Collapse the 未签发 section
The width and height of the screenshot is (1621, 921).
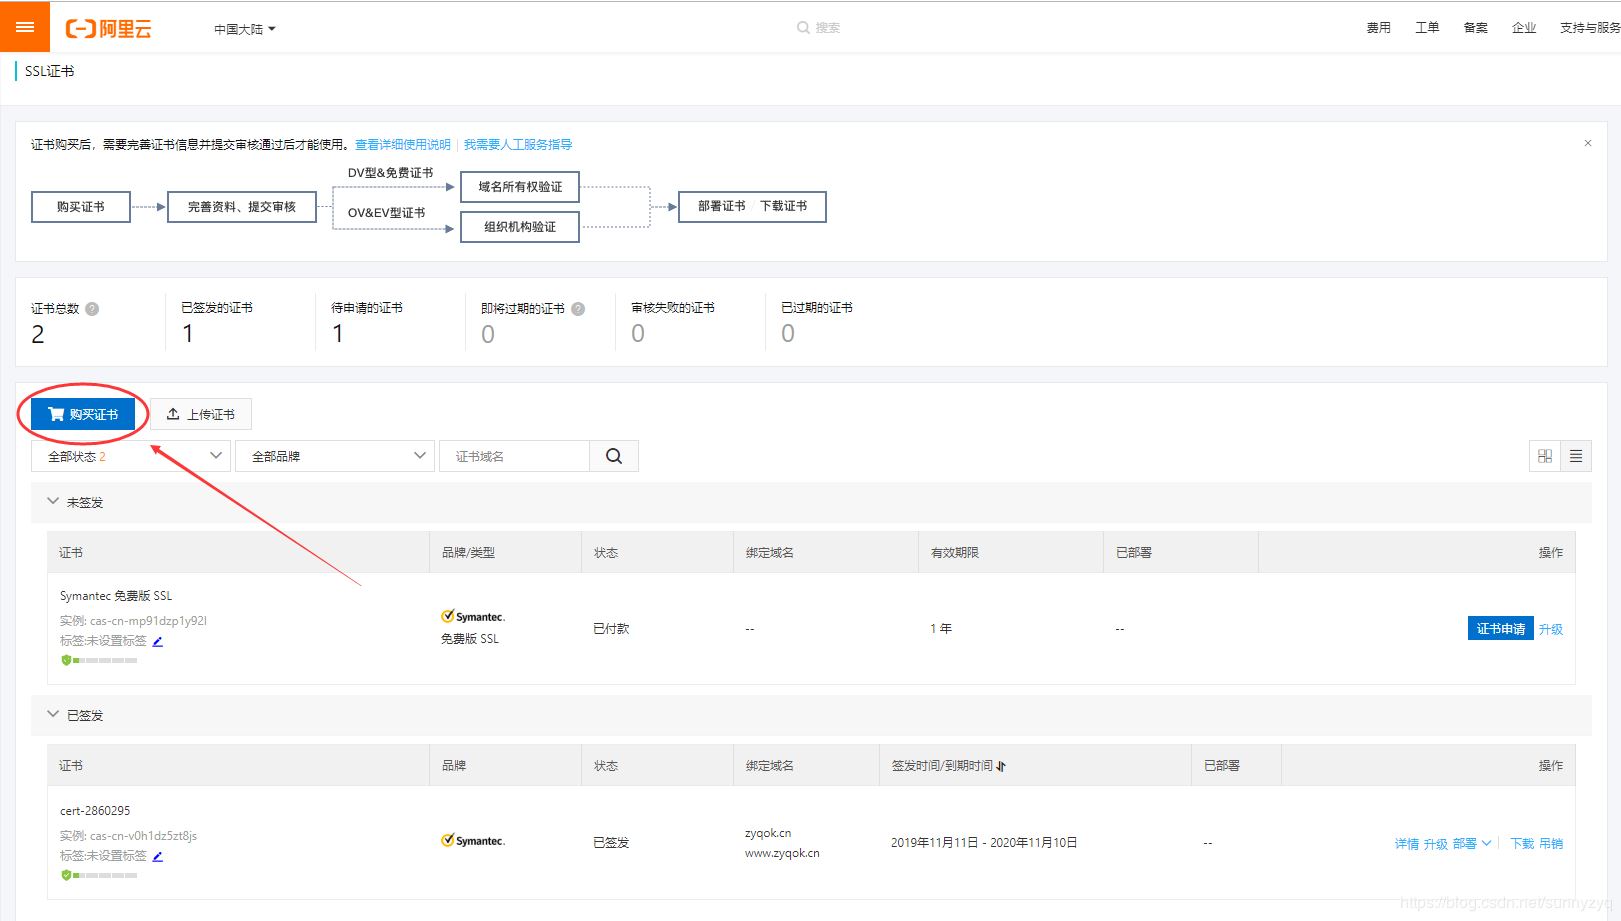coord(53,502)
